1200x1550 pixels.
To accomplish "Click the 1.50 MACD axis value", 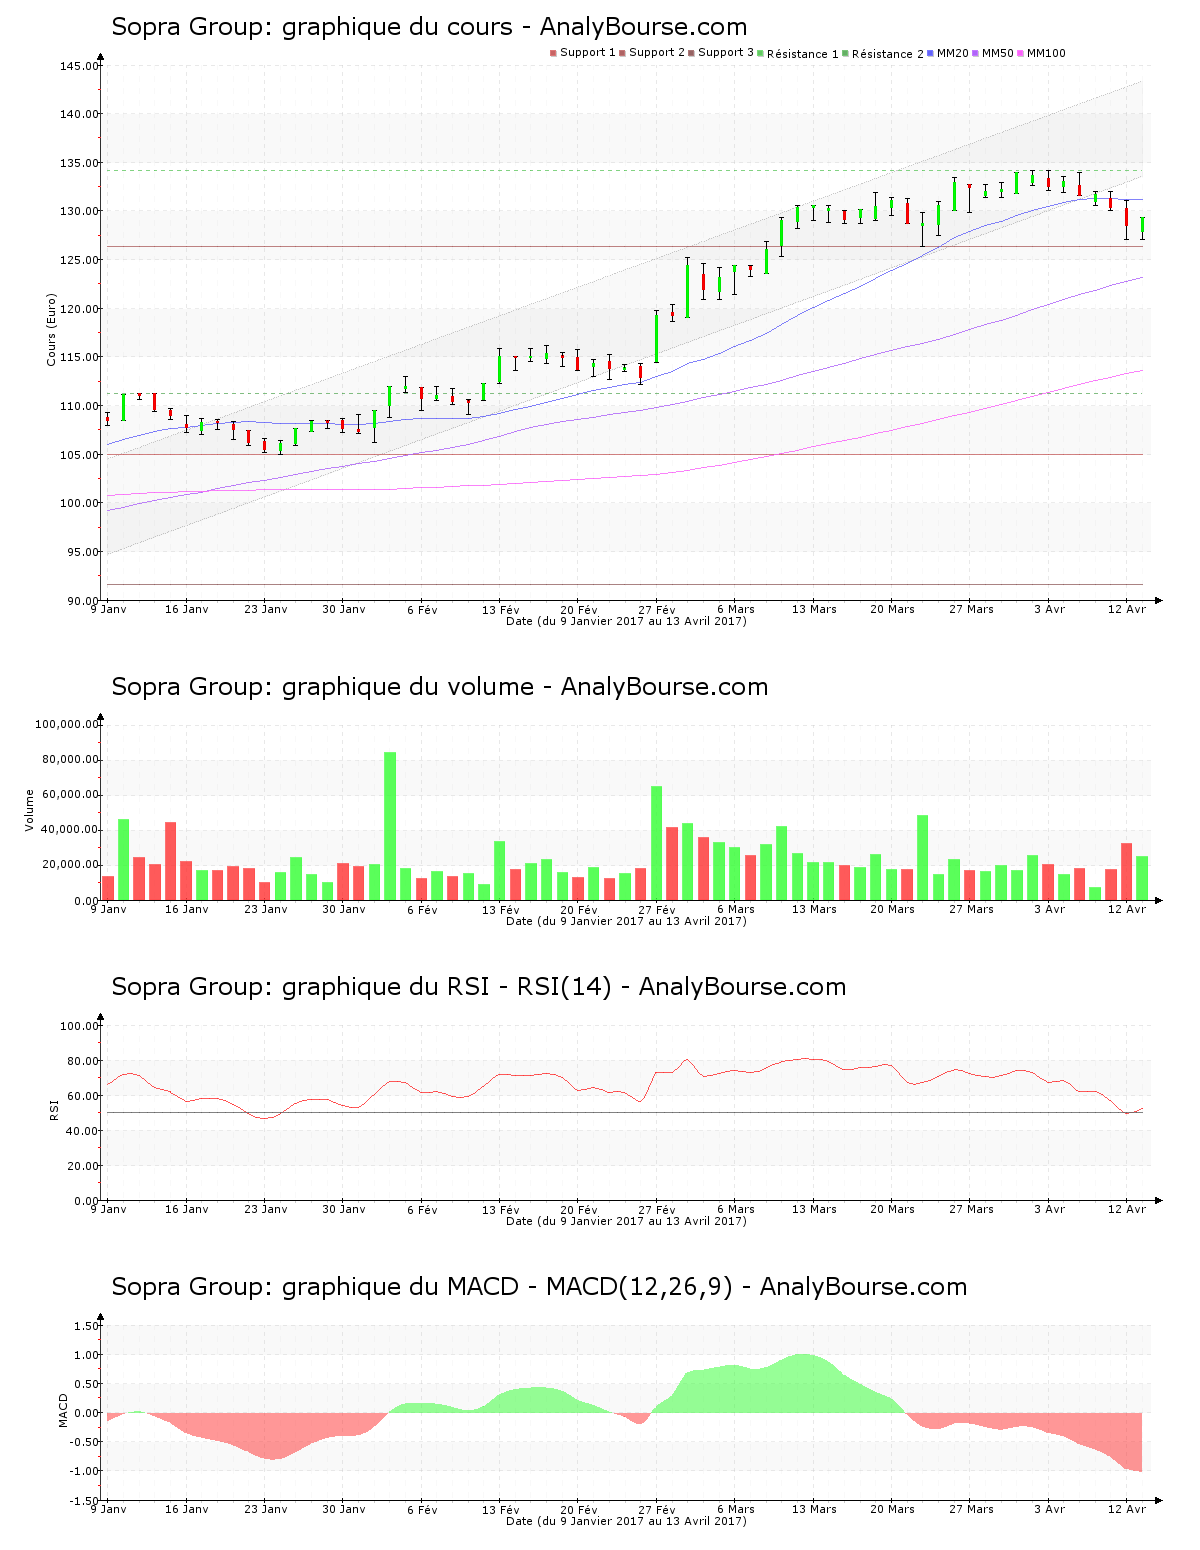I will coord(86,1326).
